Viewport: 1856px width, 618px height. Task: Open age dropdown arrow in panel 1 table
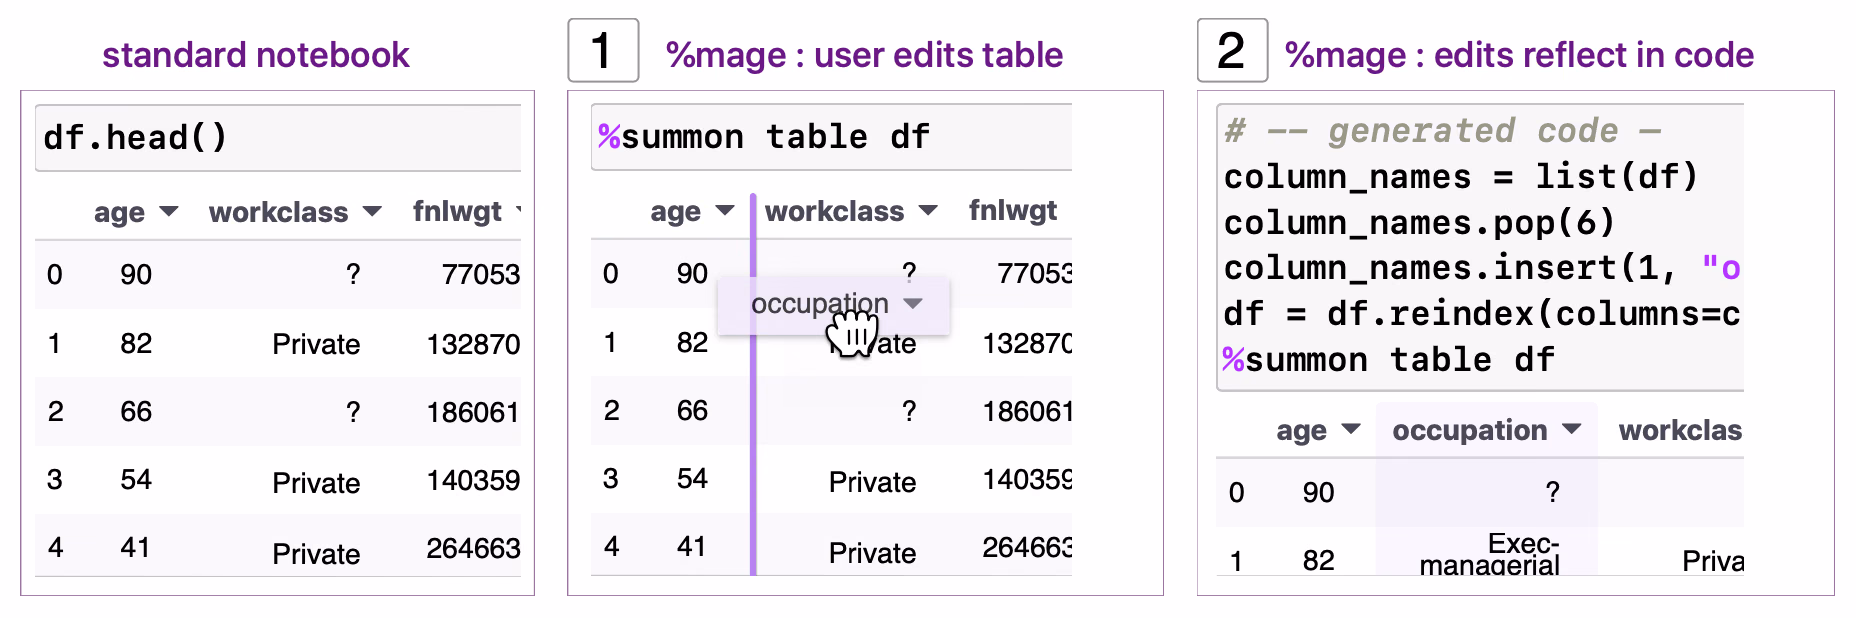[x=725, y=211]
